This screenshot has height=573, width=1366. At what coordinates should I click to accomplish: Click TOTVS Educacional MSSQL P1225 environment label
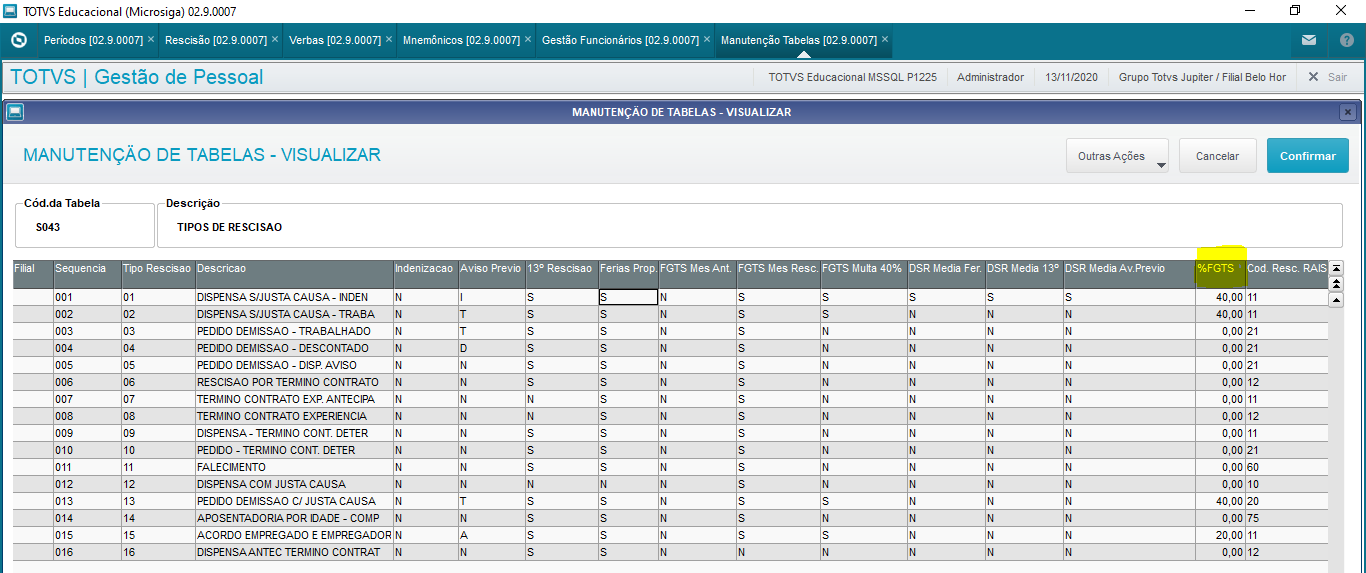[852, 77]
